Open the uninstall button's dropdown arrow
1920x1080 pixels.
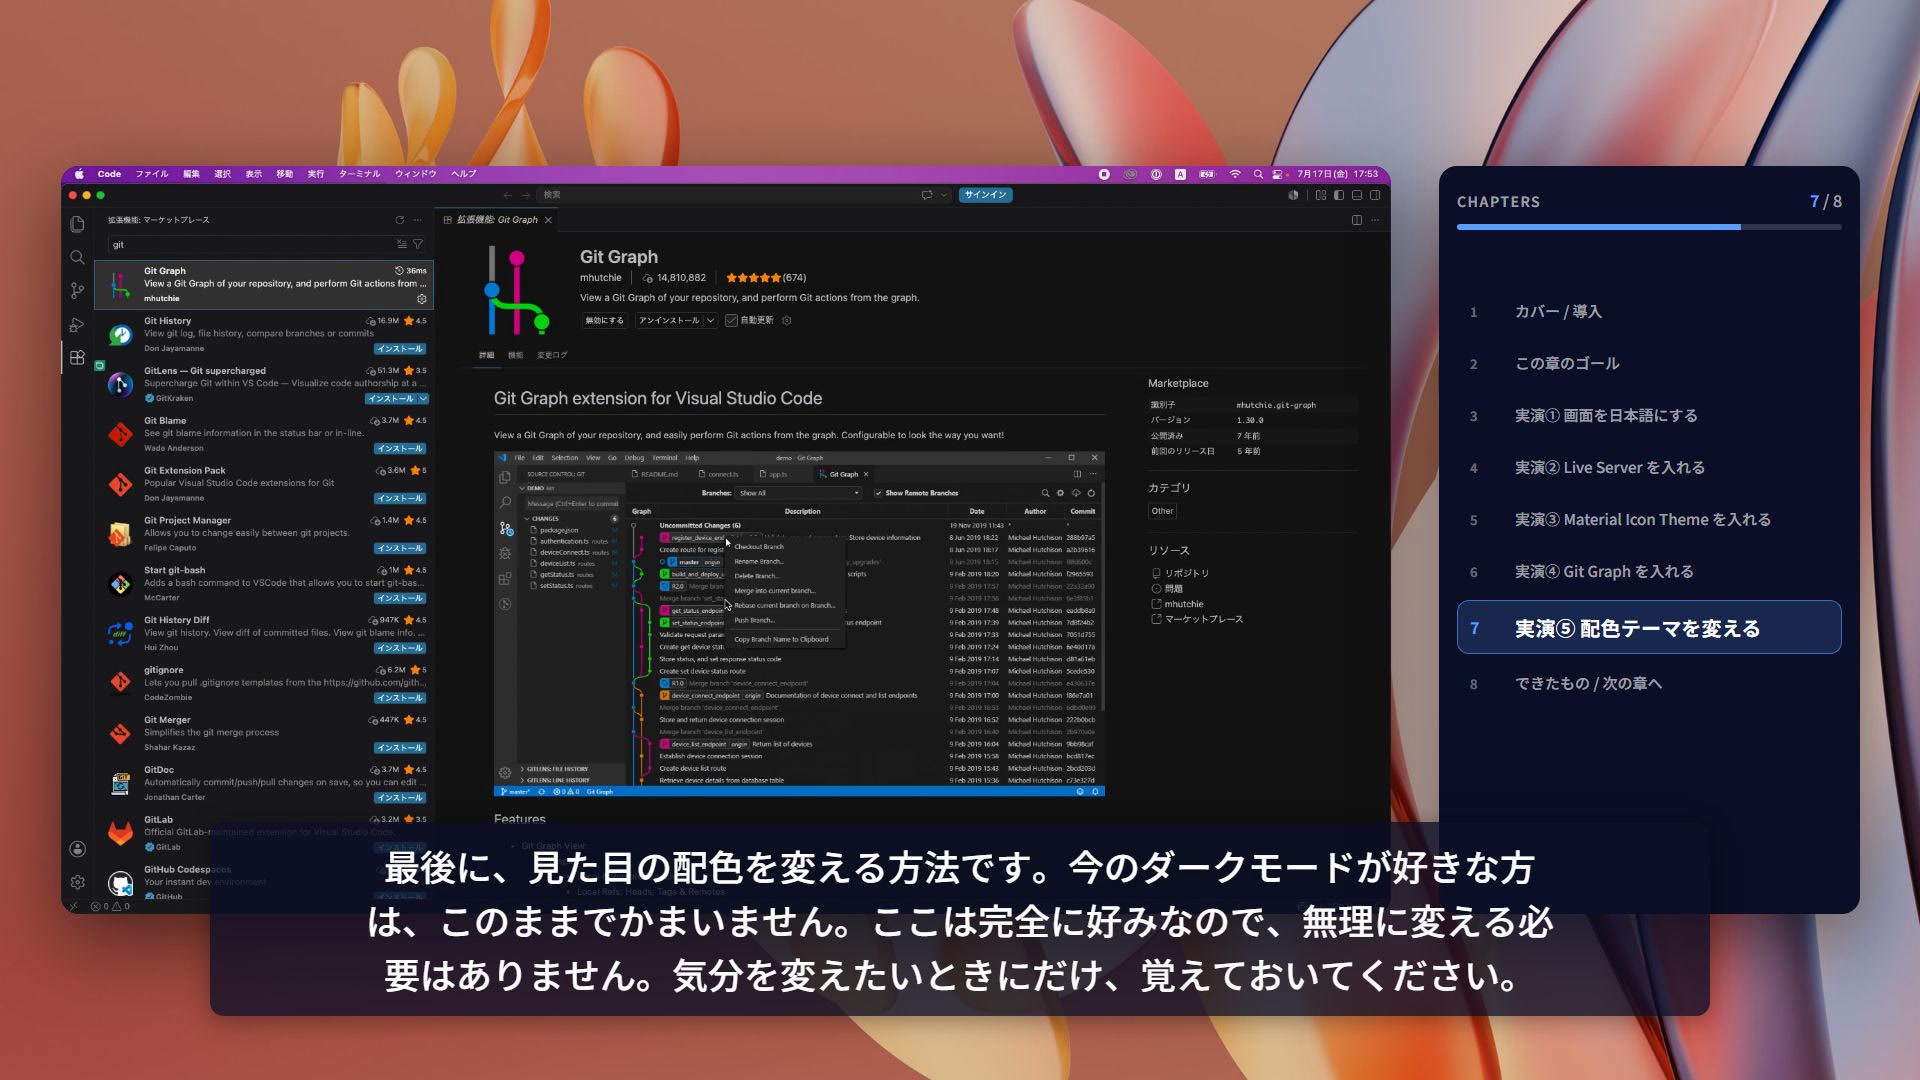click(710, 321)
